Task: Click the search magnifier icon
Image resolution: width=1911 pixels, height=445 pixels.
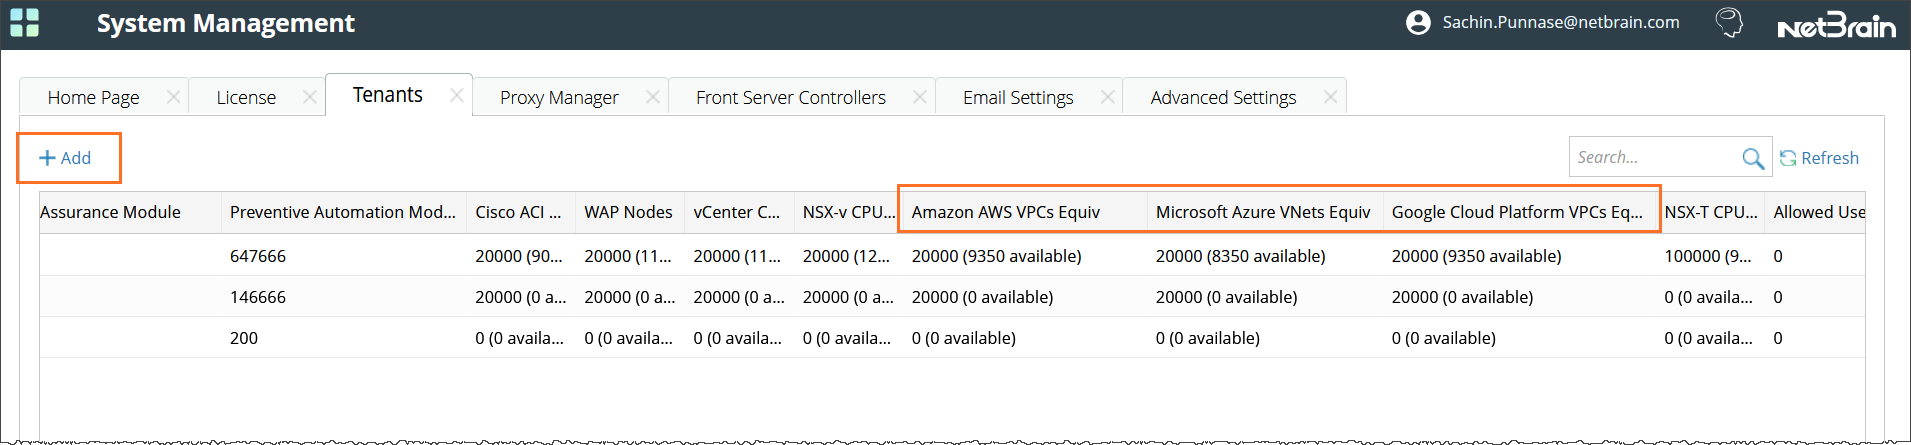Action: click(x=1752, y=158)
